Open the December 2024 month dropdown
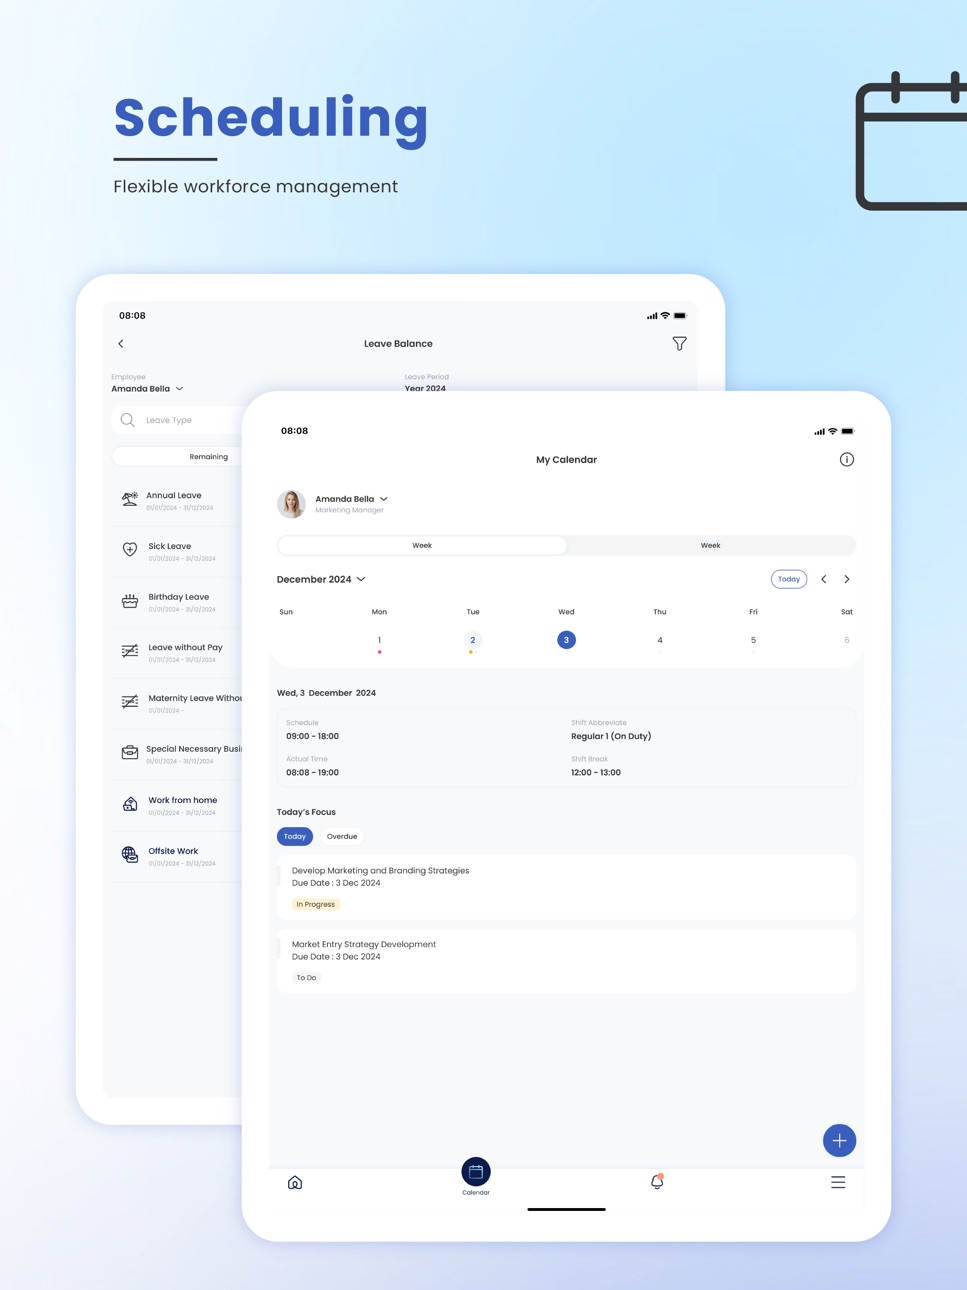 coord(321,579)
